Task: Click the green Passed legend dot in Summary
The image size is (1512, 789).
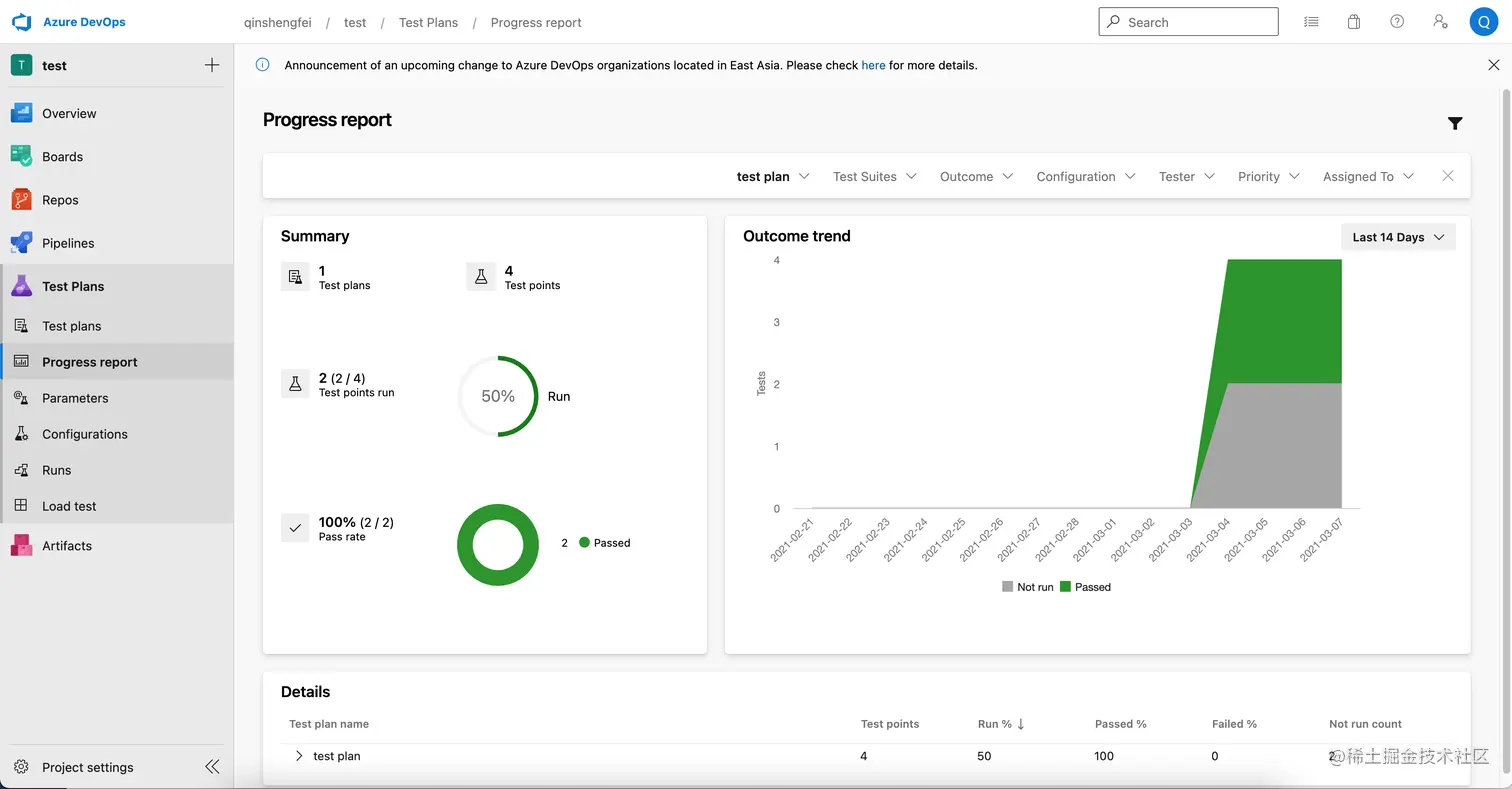Action: (584, 543)
